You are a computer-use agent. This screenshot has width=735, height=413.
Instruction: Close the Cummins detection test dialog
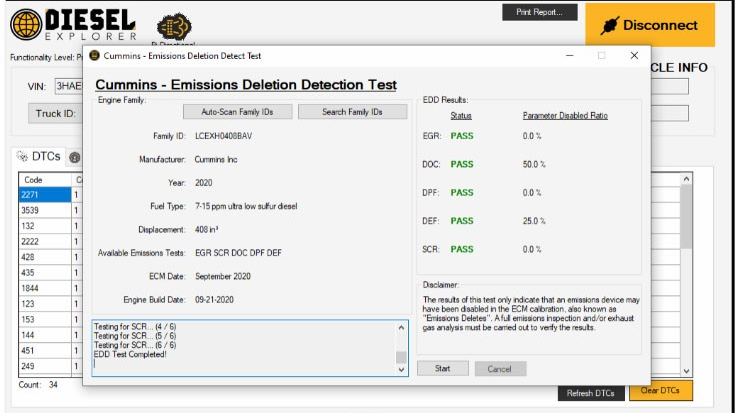click(x=634, y=56)
